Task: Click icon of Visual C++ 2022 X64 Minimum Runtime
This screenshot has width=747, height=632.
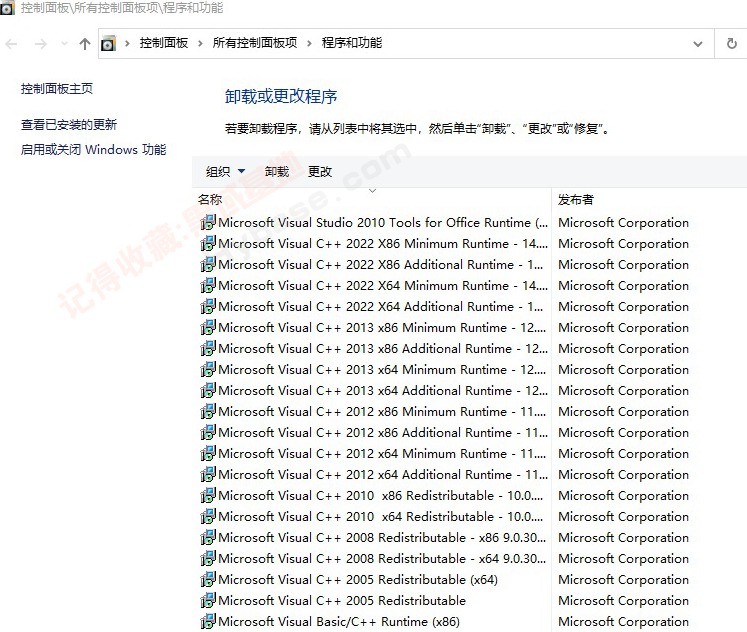Action: point(208,285)
